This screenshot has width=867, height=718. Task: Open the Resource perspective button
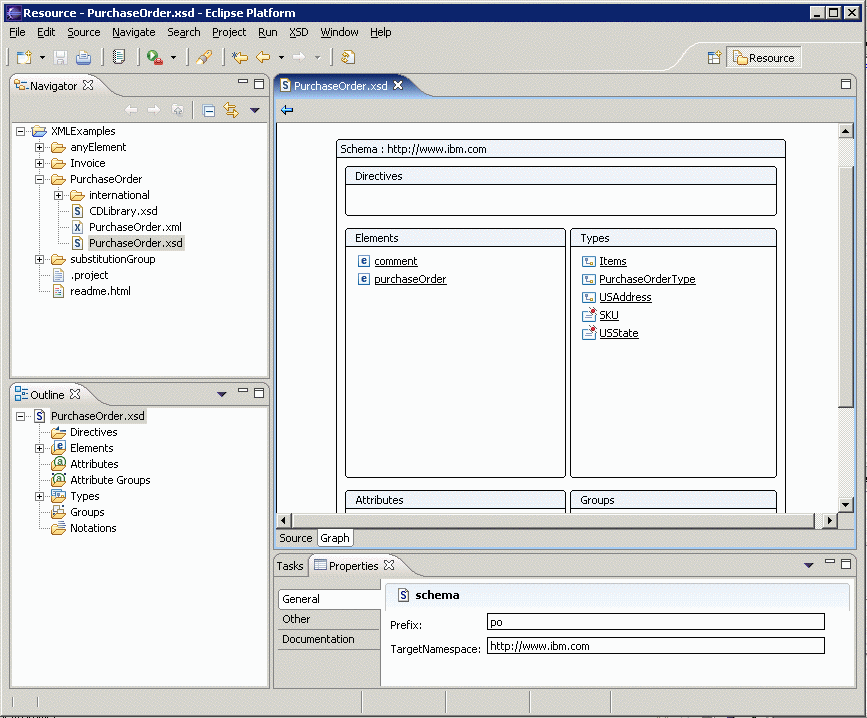[764, 57]
